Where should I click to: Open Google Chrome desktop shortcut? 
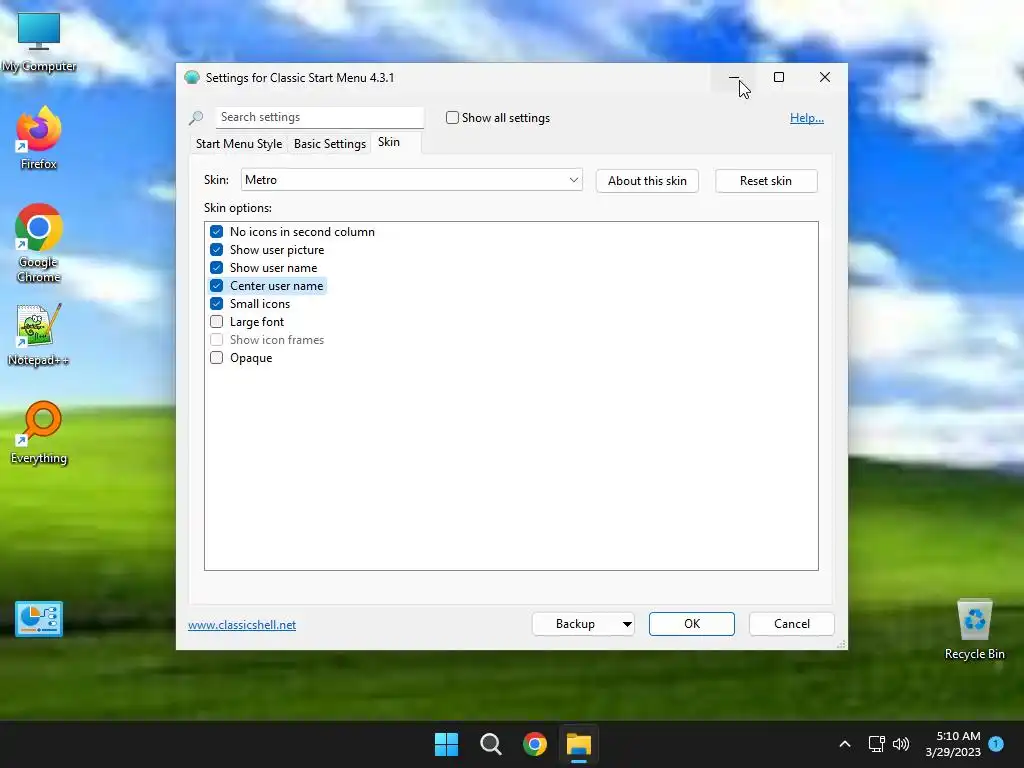click(x=39, y=243)
